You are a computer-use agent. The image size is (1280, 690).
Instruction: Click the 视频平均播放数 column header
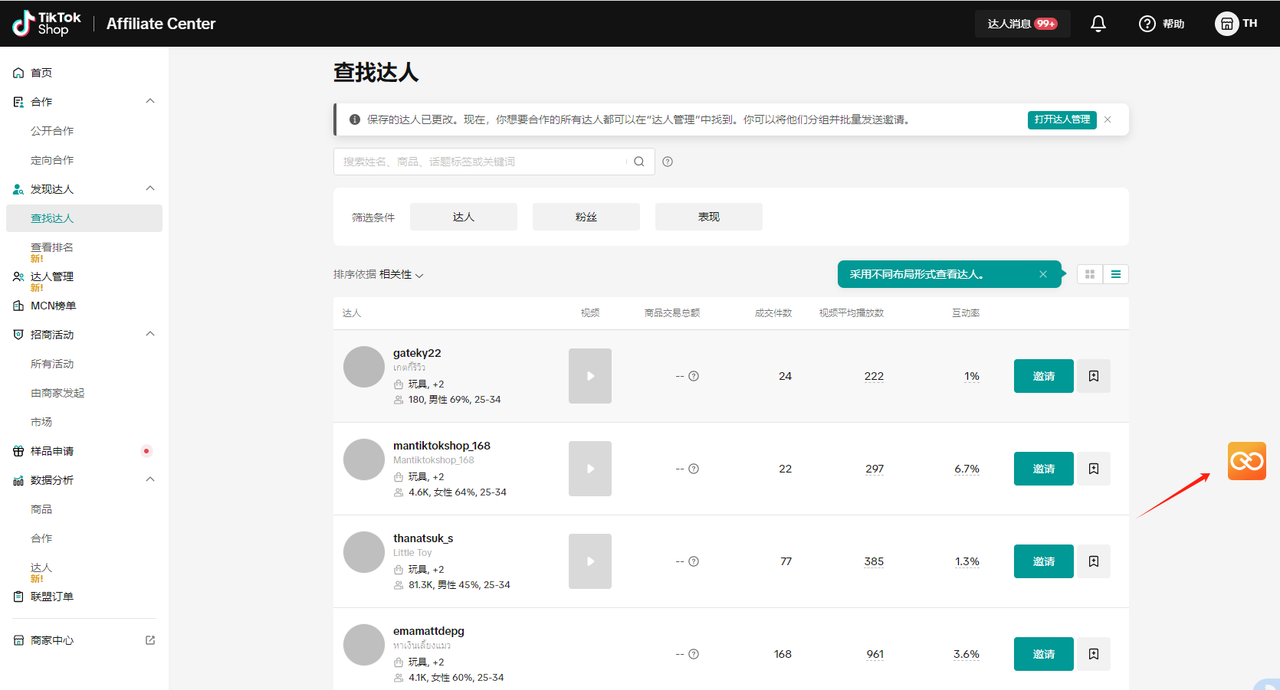851,313
